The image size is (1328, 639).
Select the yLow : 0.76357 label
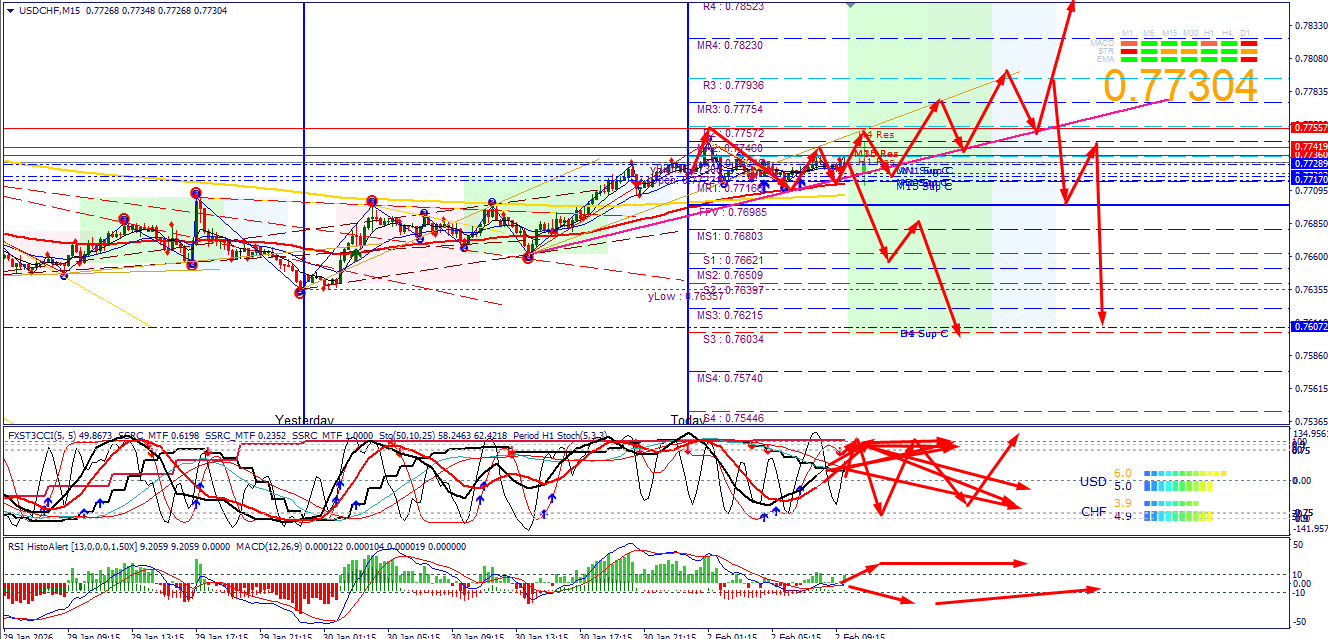point(685,296)
